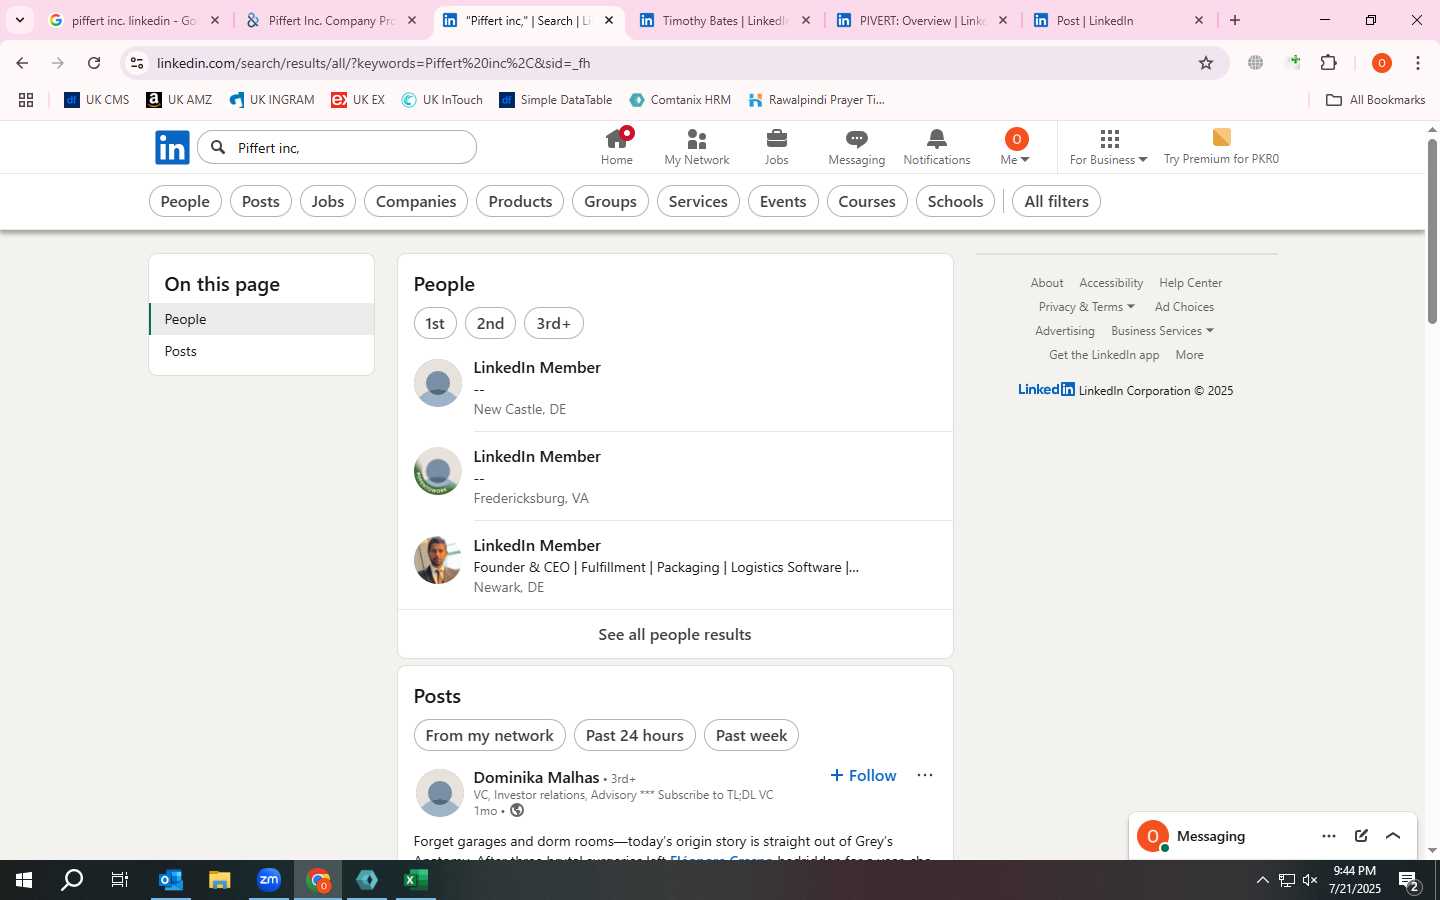Open UK AMZ bookmark
The image size is (1440, 900).
[179, 100]
